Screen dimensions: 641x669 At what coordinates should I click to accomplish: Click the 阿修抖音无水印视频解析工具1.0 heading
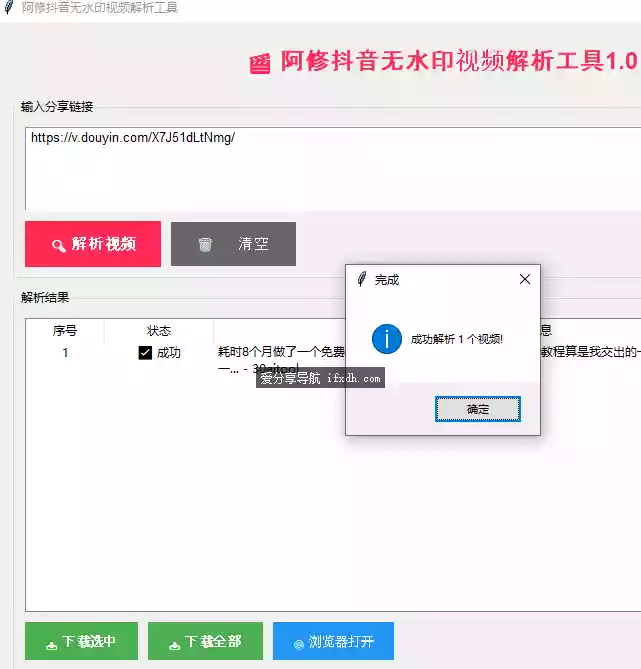click(x=459, y=61)
